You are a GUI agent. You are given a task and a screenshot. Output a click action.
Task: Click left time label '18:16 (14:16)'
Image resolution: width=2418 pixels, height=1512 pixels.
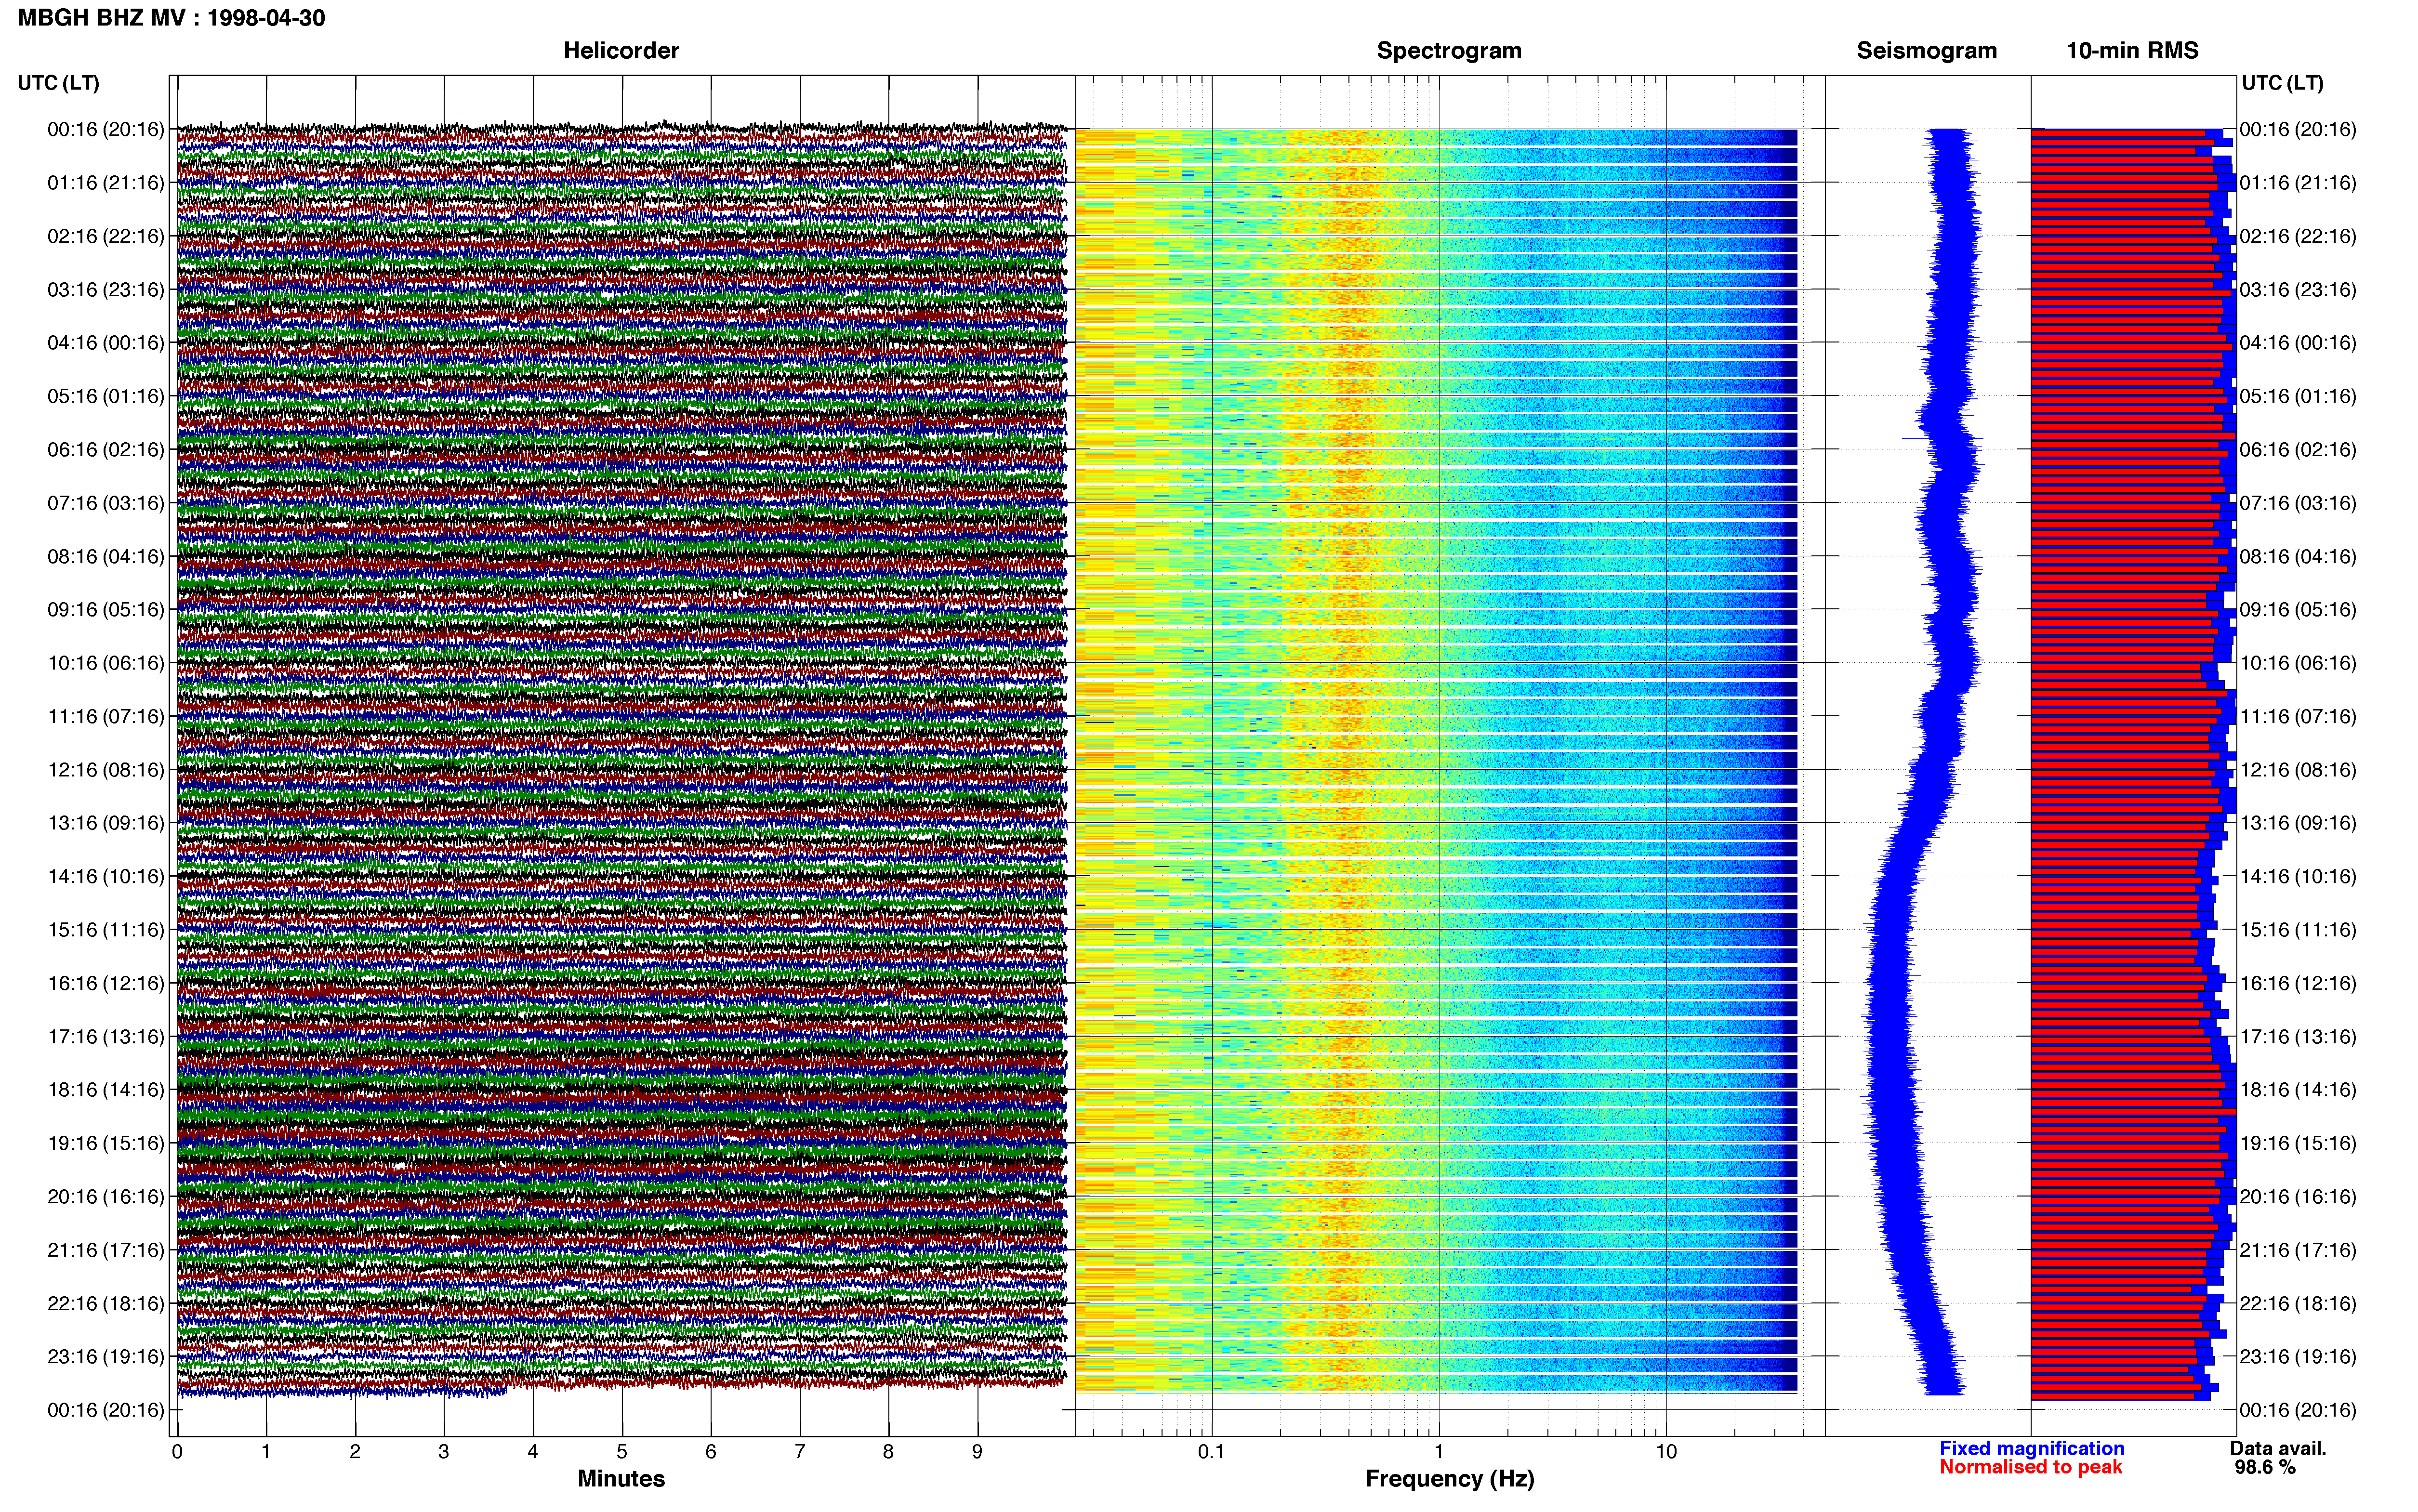pos(106,1090)
